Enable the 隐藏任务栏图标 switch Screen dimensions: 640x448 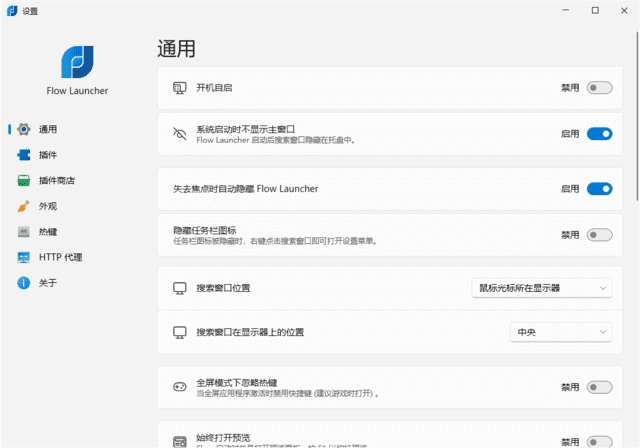[599, 235]
